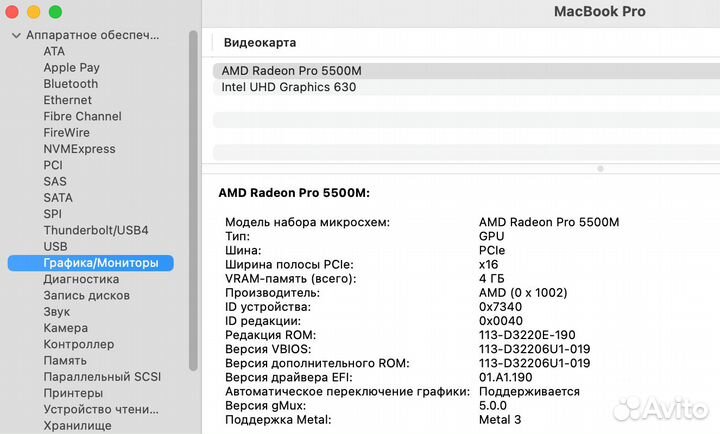Open the PCI entry
720x434 pixels.
[53, 165]
